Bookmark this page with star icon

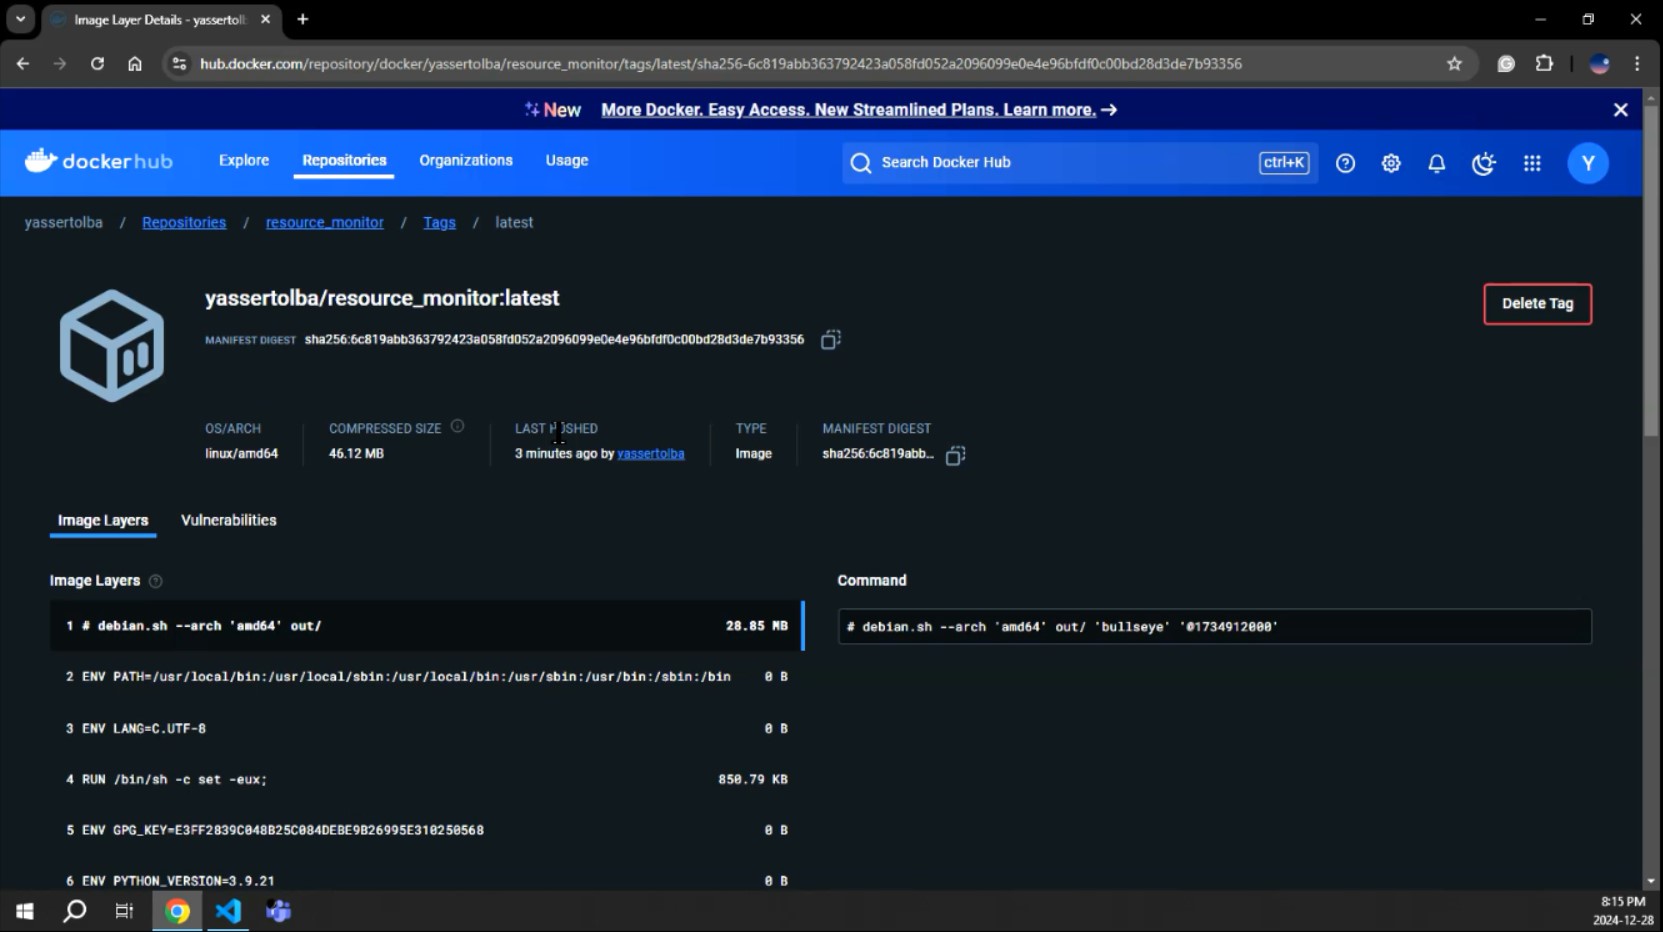pos(1454,63)
